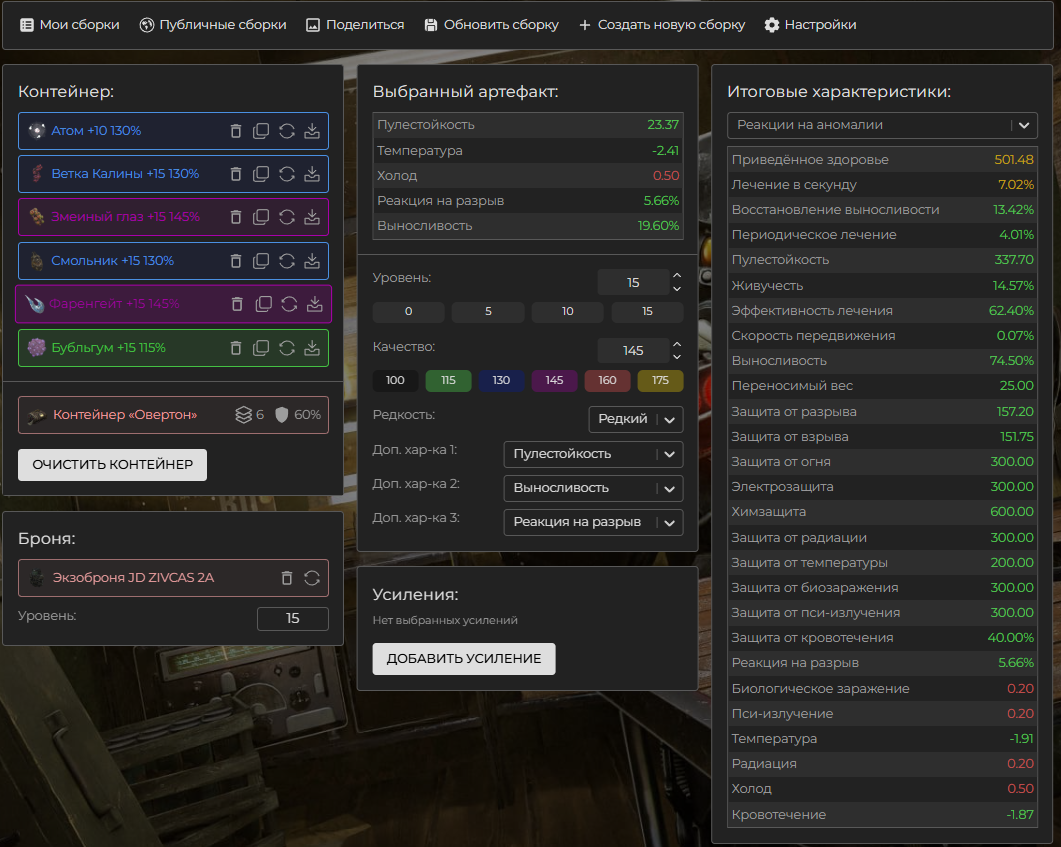Expand the Доп. хар-ка 1 Пулестойкость dropdown
This screenshot has height=847, width=1061.
[x=593, y=454]
